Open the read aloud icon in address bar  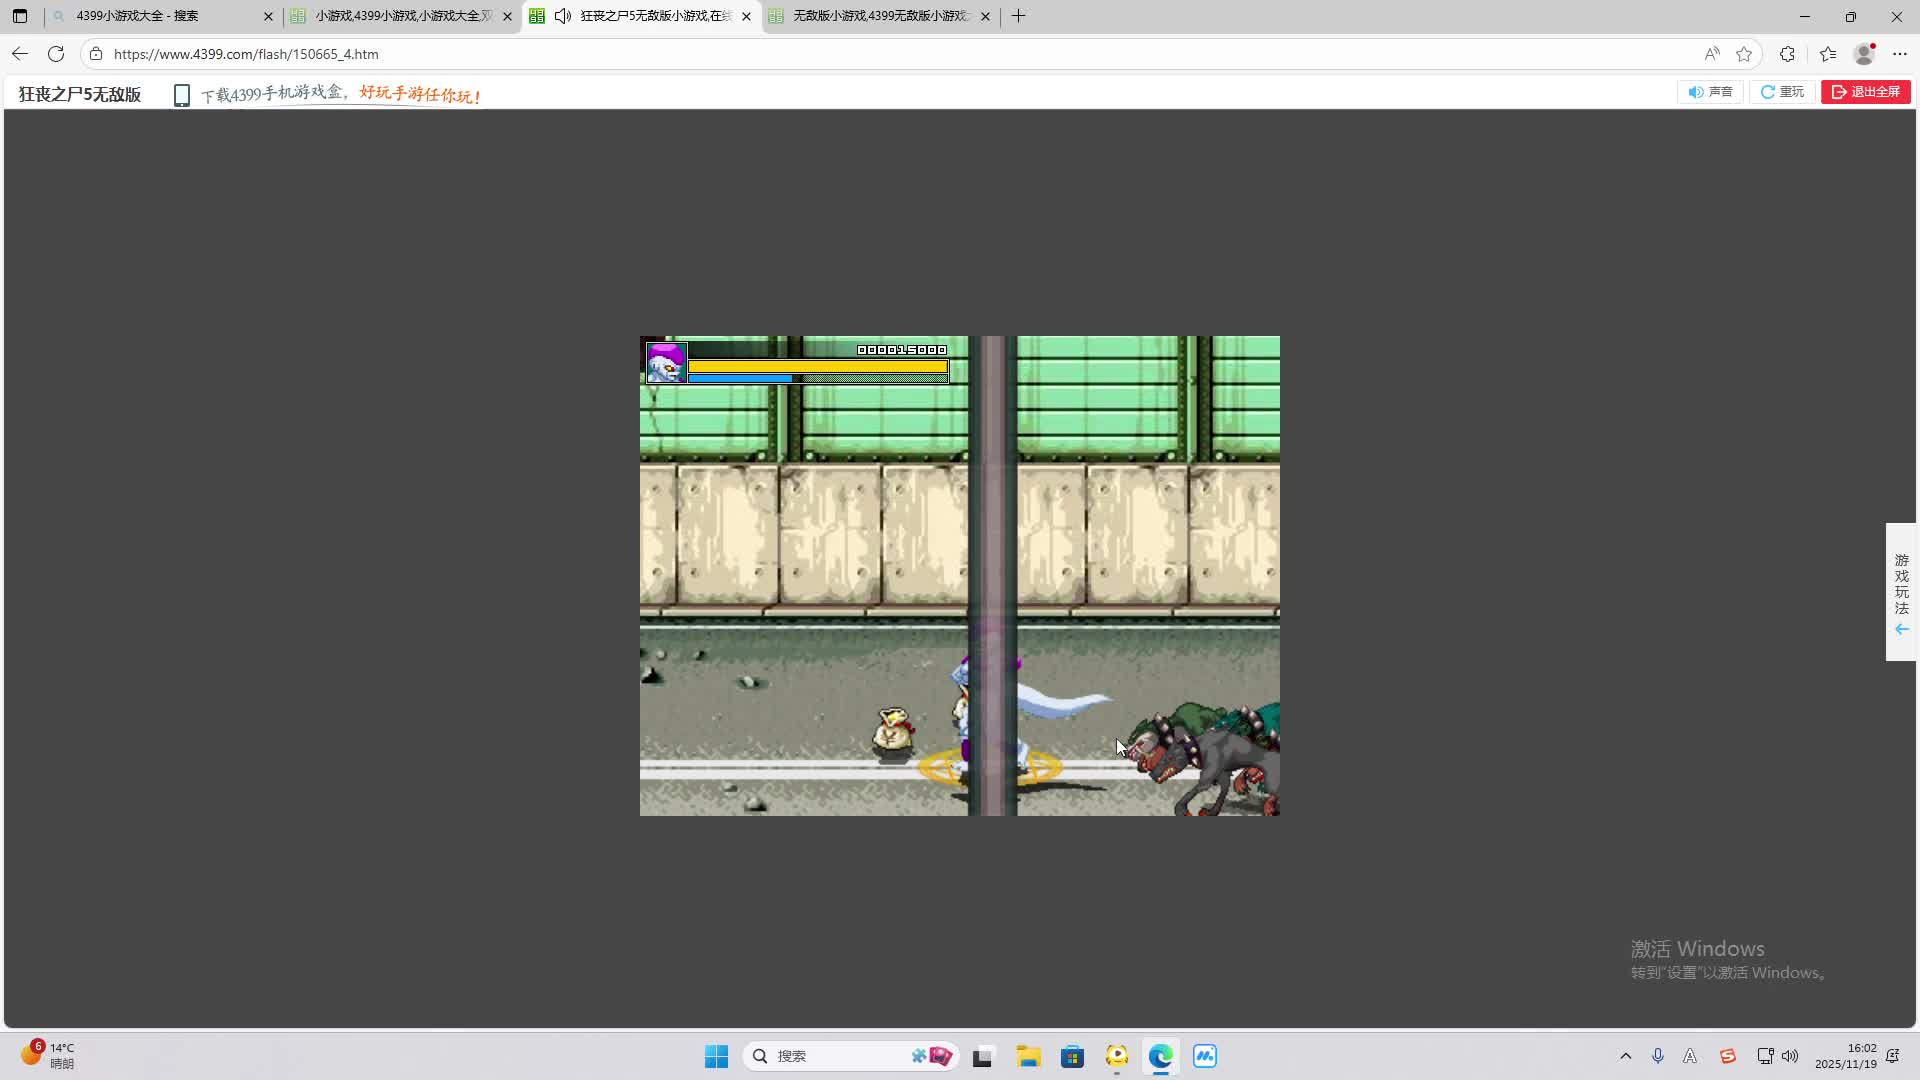(x=1712, y=54)
